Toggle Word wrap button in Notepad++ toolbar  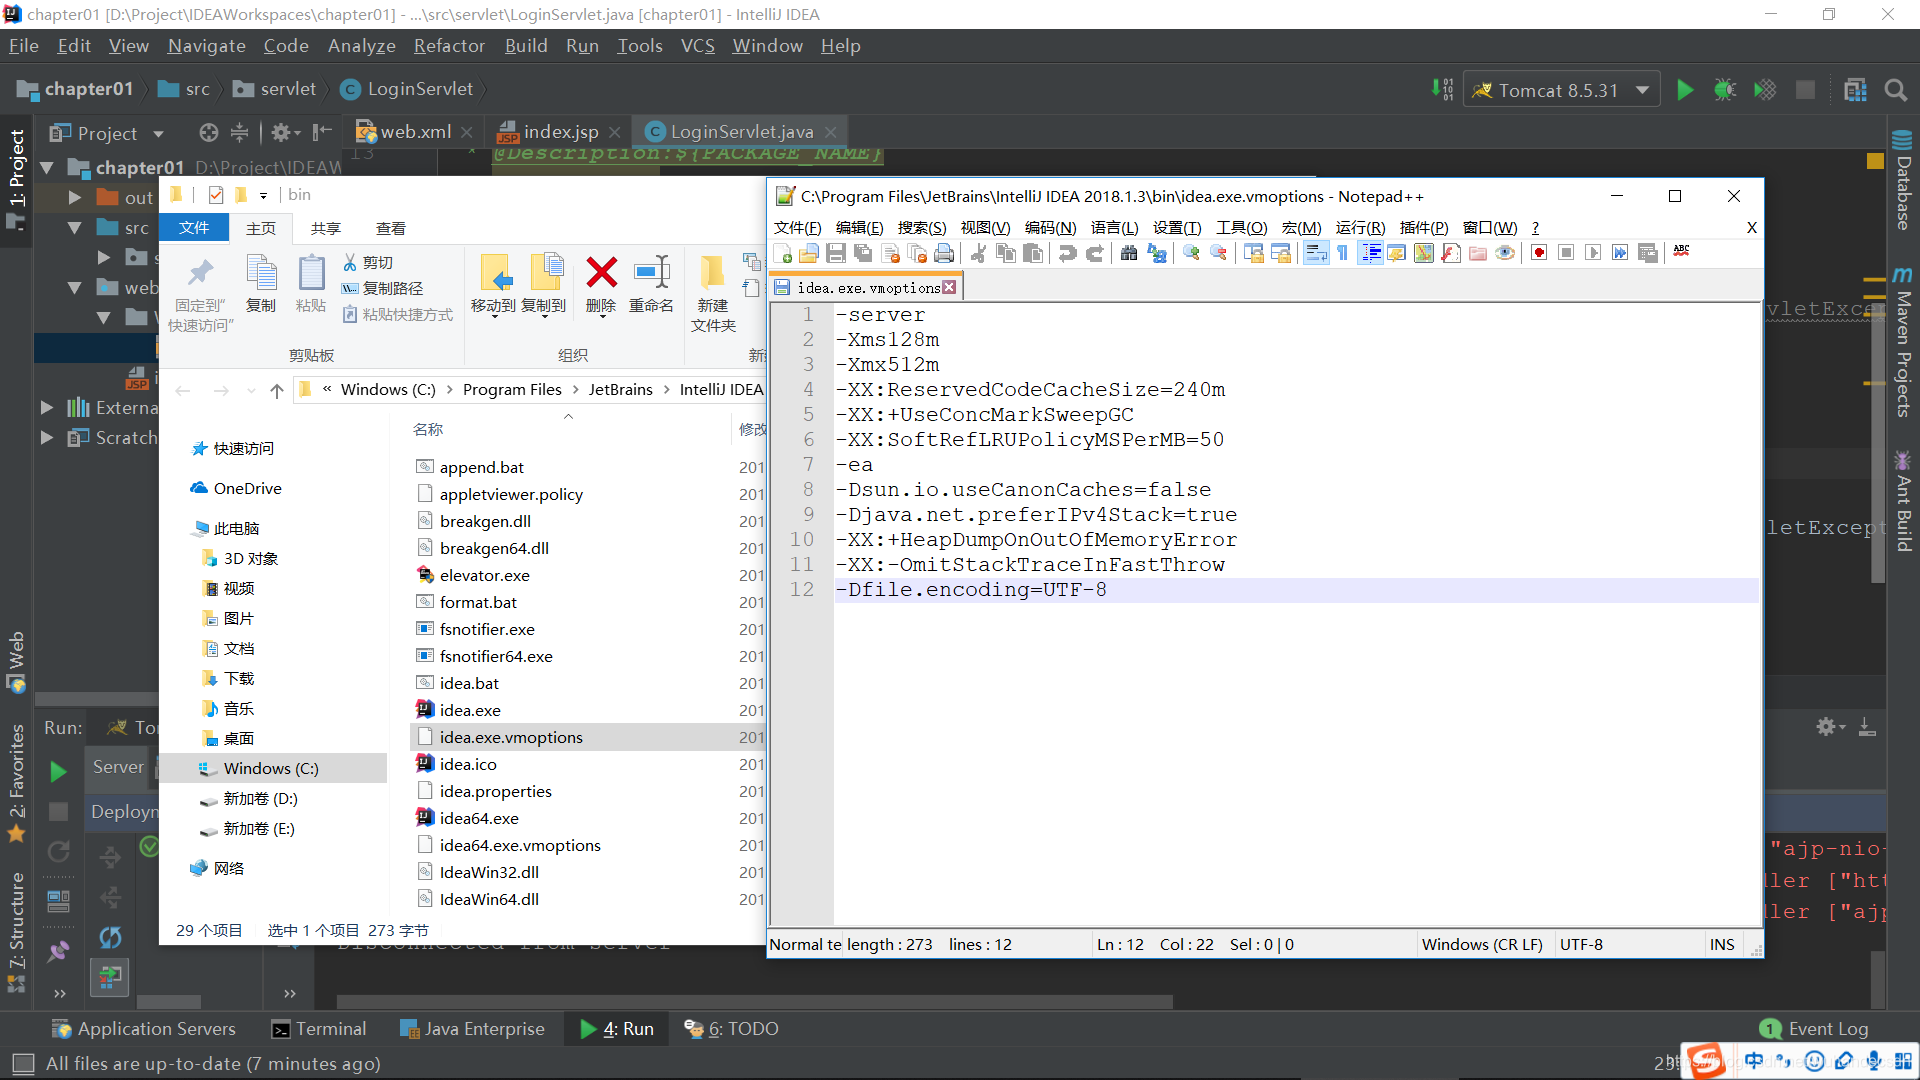pyautogui.click(x=1316, y=253)
